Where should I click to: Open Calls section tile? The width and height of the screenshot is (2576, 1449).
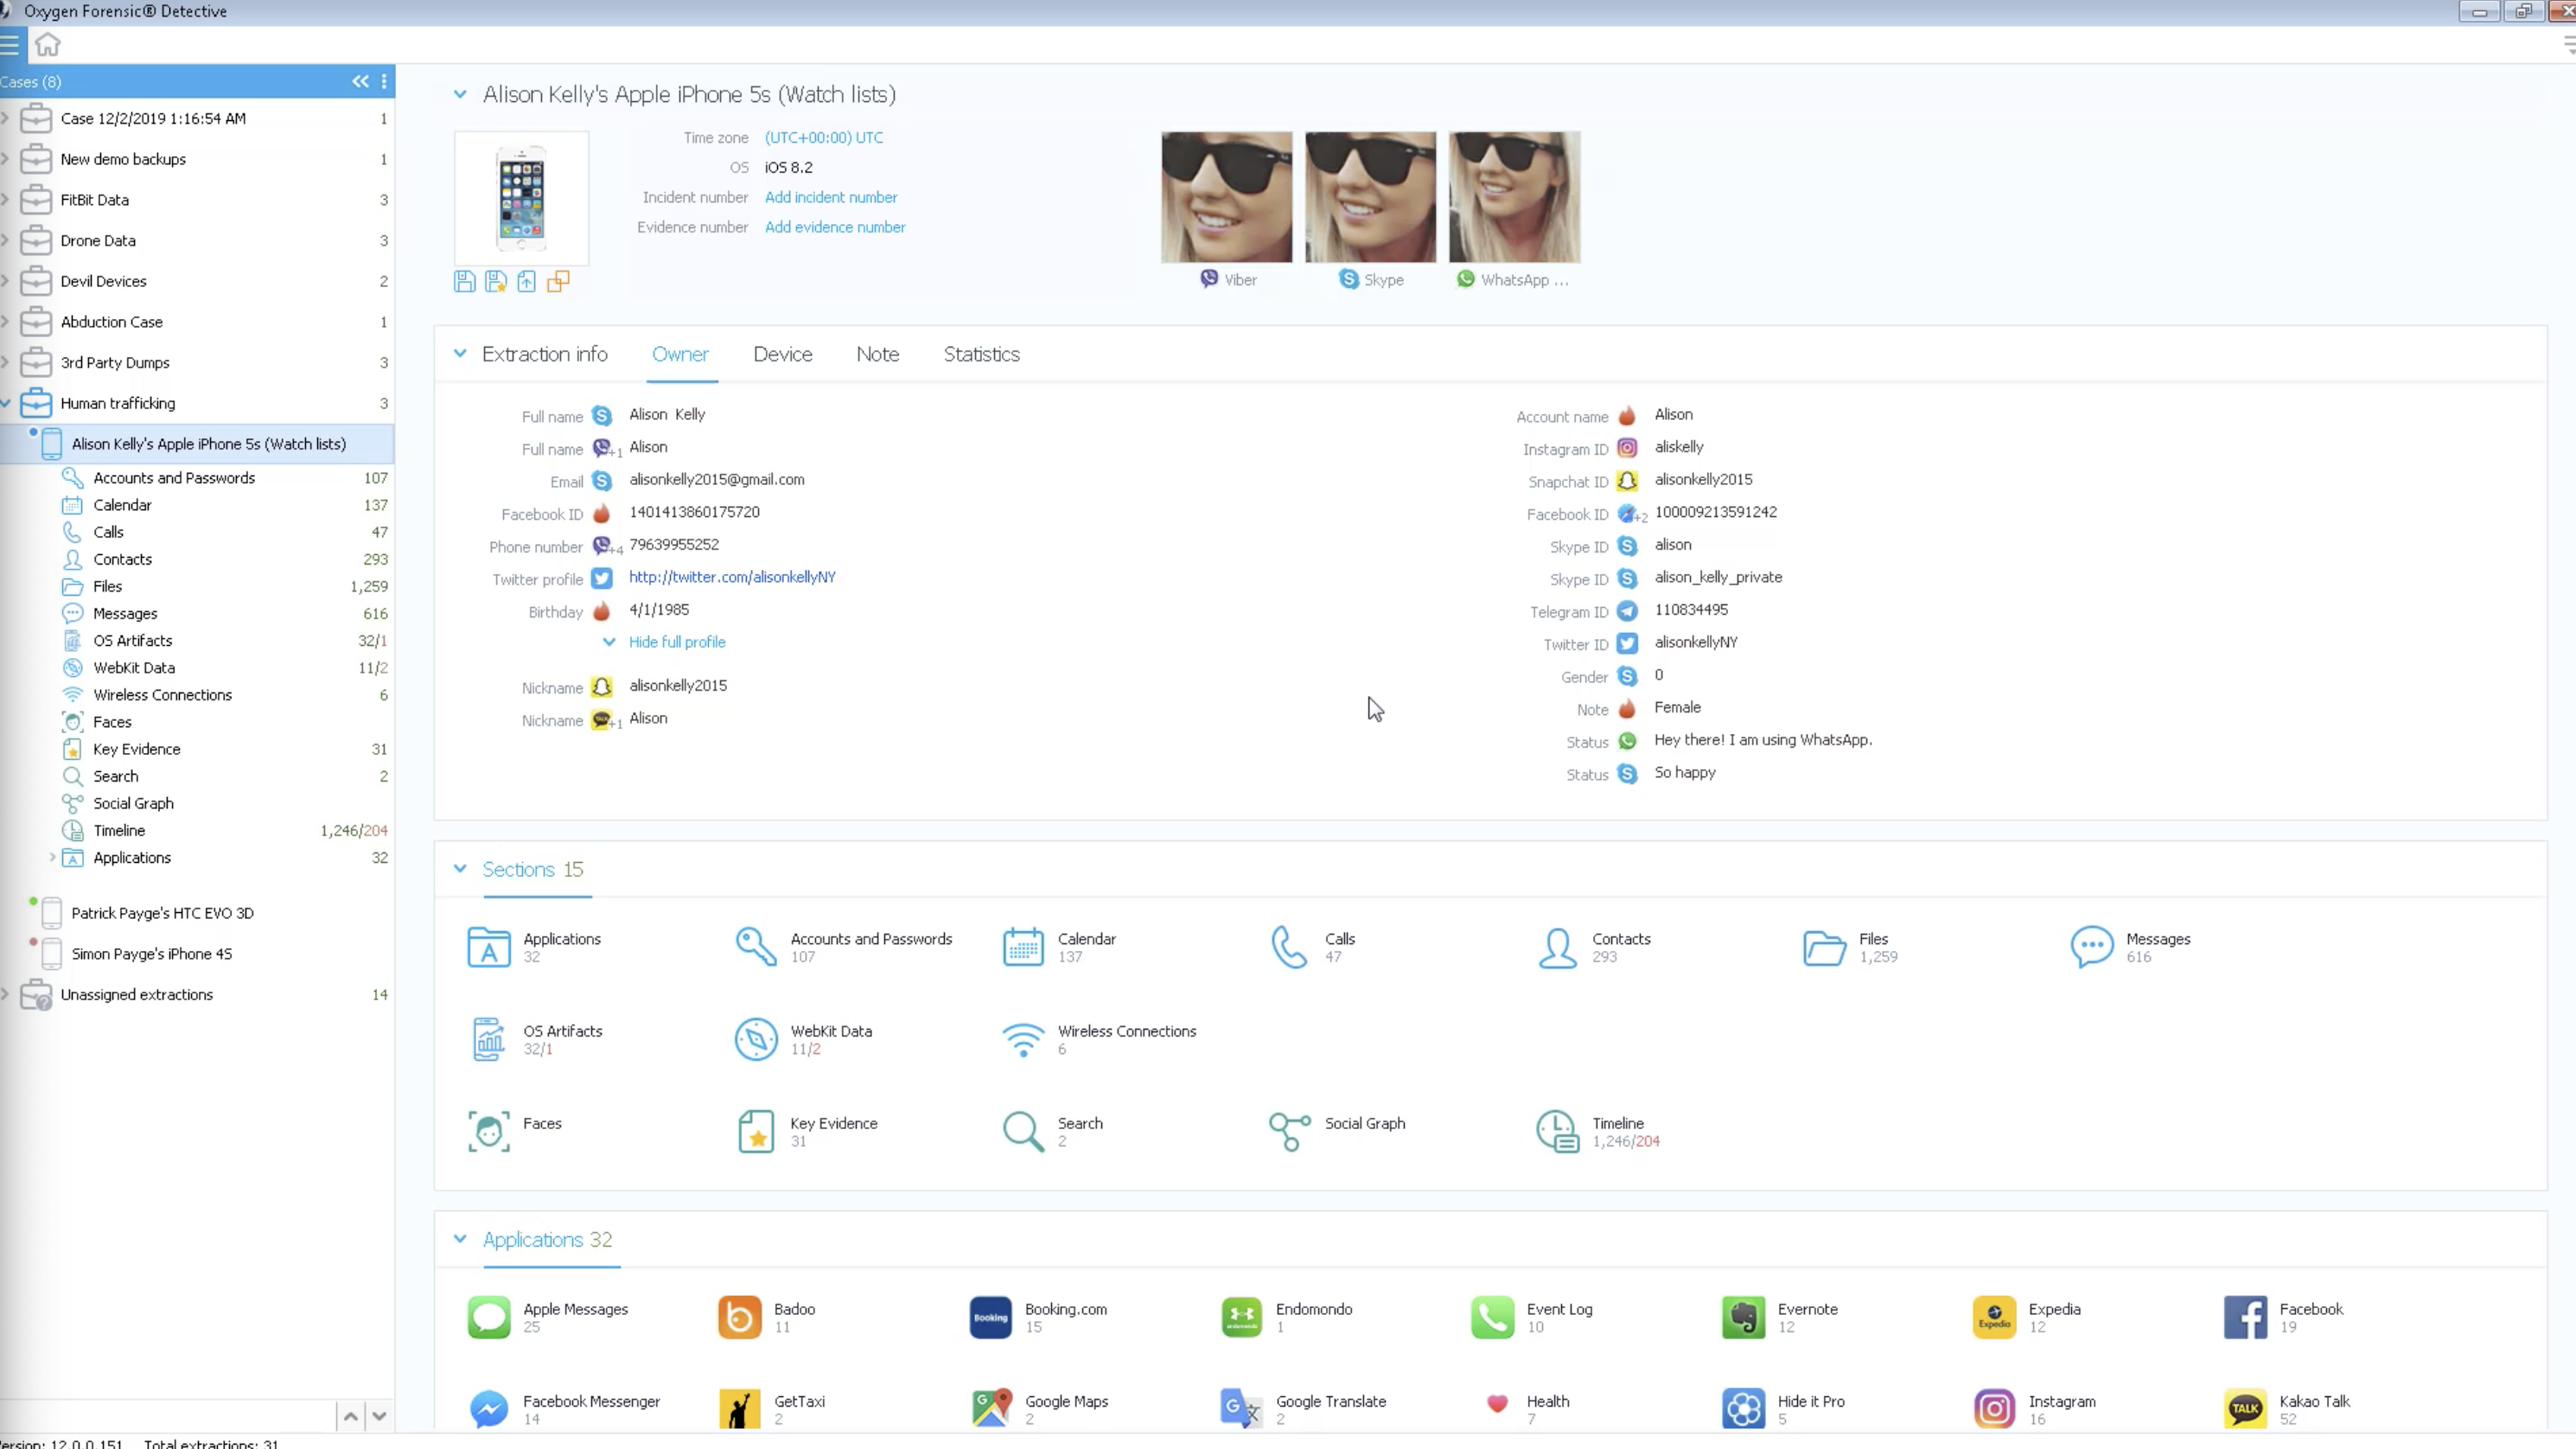pos(1313,947)
